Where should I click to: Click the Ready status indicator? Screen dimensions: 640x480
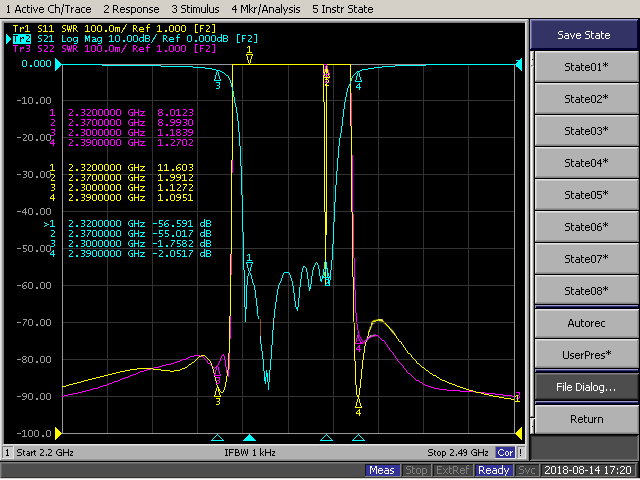493,471
